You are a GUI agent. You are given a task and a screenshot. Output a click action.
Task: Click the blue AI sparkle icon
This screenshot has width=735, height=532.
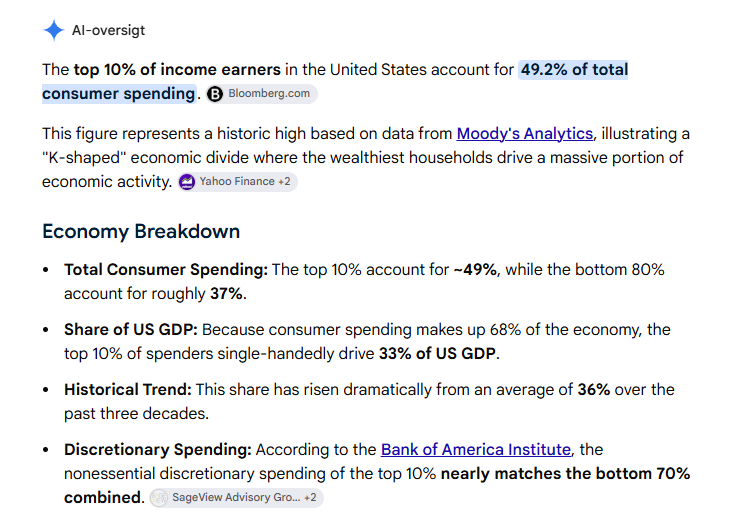[53, 30]
